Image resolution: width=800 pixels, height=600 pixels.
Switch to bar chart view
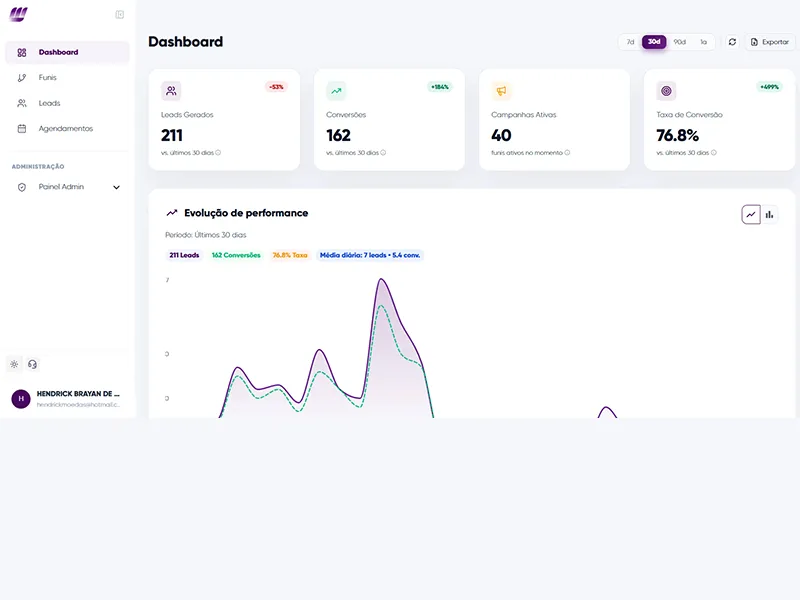[x=769, y=215]
